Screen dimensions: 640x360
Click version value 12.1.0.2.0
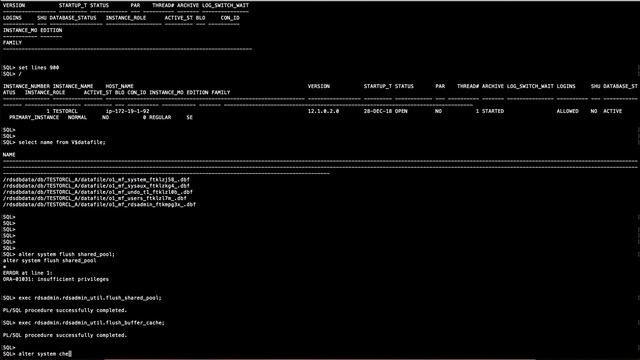(x=323, y=111)
